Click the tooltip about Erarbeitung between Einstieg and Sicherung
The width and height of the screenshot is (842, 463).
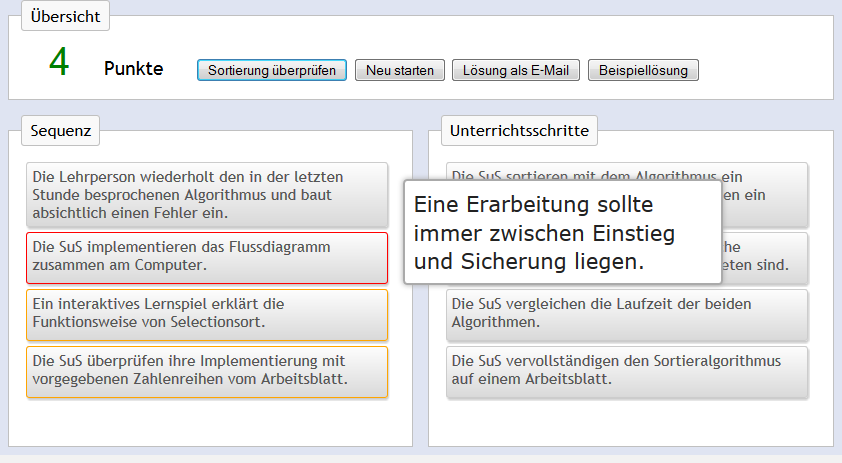click(562, 233)
